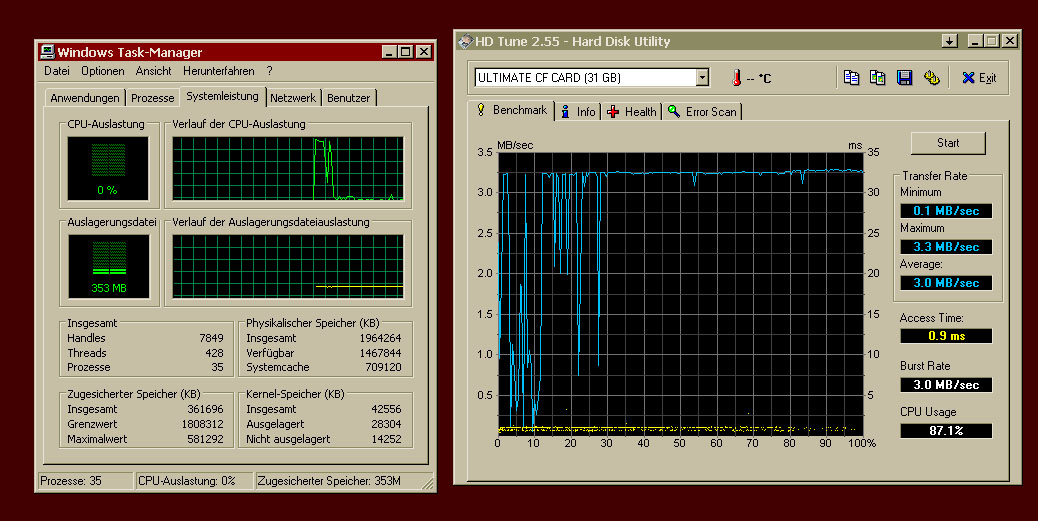
Task: Click the CPU Usage 87.1% value
Action: 946,430
